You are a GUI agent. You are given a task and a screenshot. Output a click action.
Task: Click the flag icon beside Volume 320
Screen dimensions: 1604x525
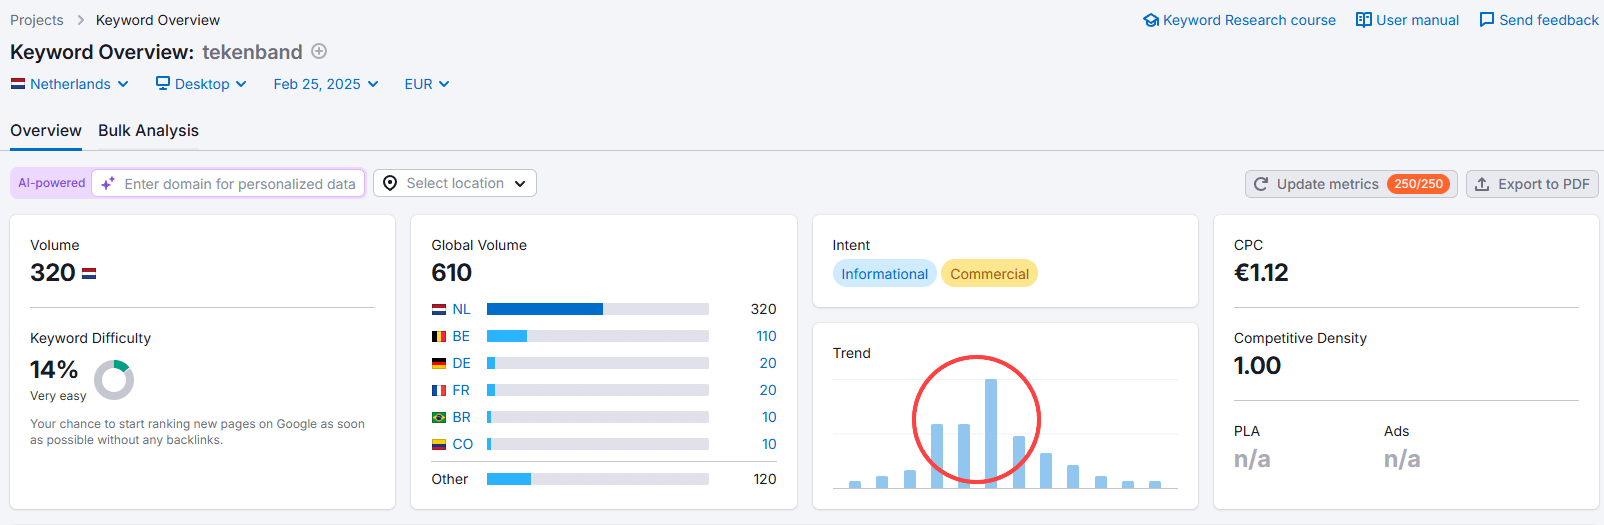click(x=89, y=273)
